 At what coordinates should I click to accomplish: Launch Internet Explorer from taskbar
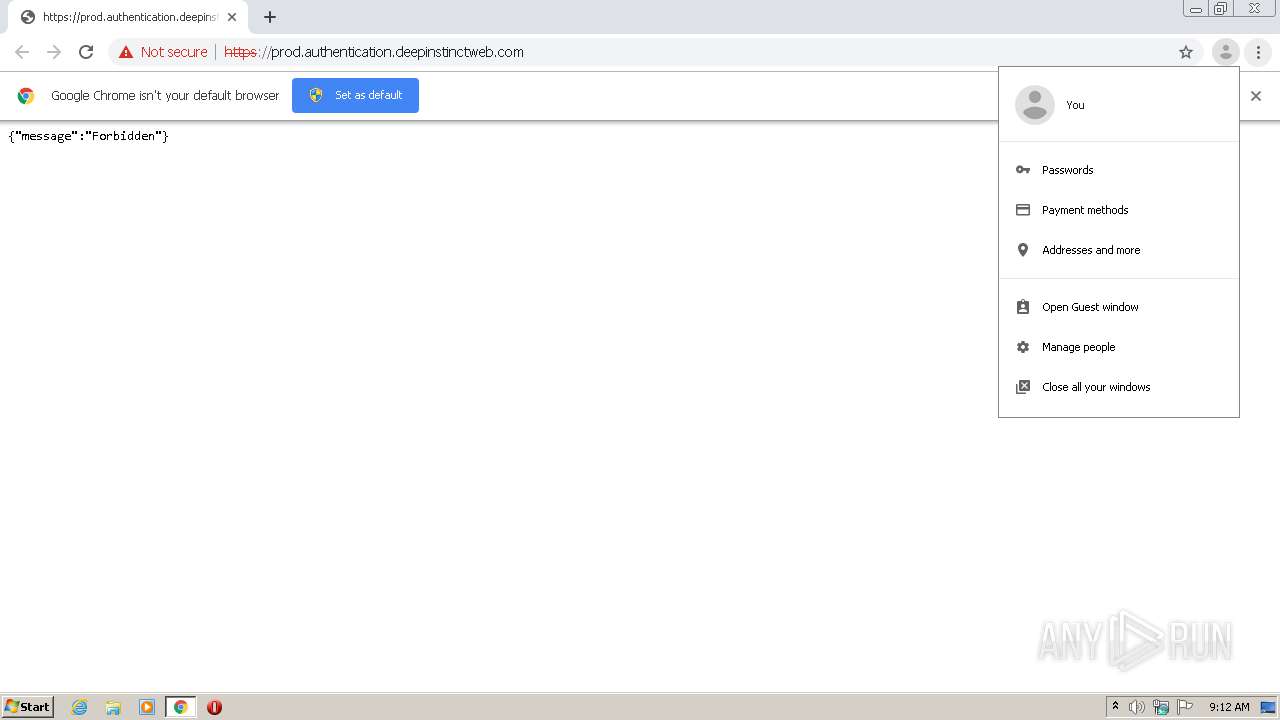coord(80,707)
